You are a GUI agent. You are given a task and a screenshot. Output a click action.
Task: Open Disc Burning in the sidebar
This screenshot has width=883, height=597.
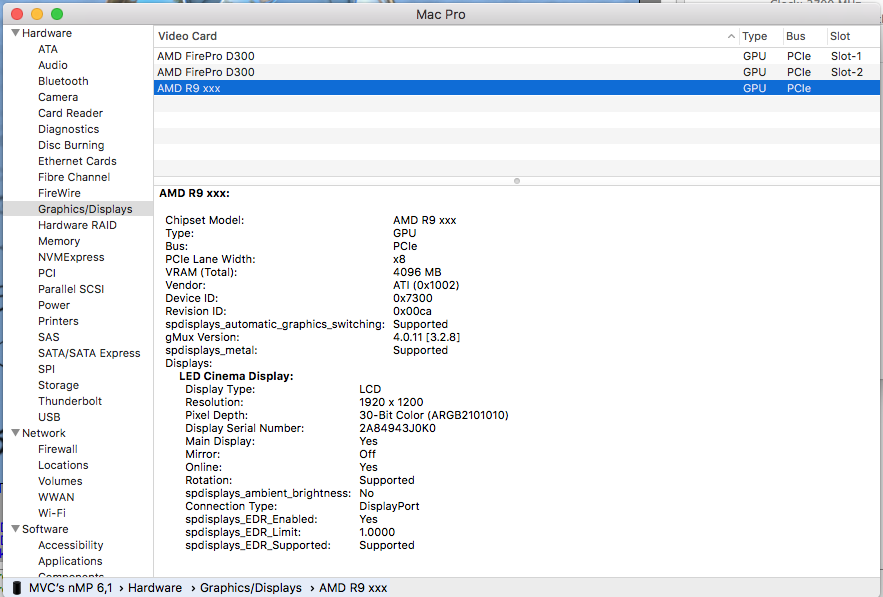coord(71,145)
